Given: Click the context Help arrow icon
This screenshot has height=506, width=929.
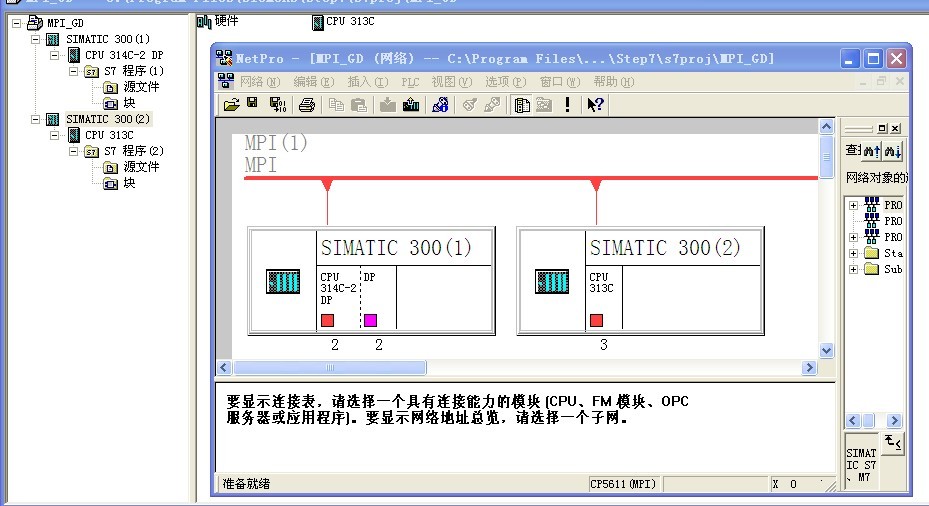Looking at the screenshot, I should pyautogui.click(x=596, y=105).
